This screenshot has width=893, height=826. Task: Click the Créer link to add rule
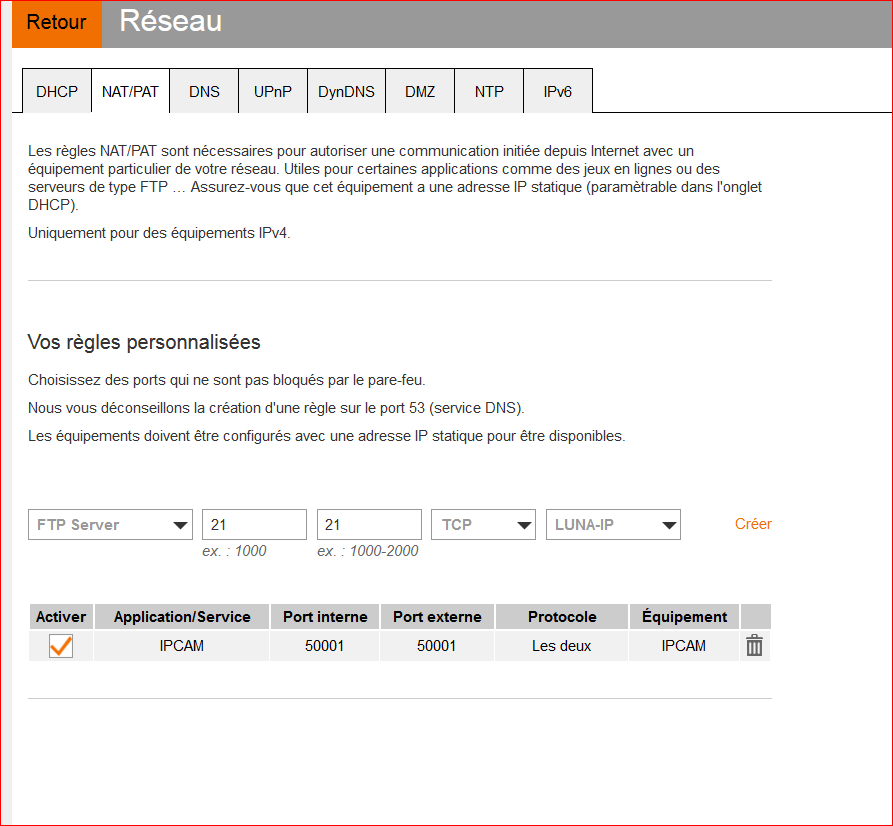(x=753, y=524)
